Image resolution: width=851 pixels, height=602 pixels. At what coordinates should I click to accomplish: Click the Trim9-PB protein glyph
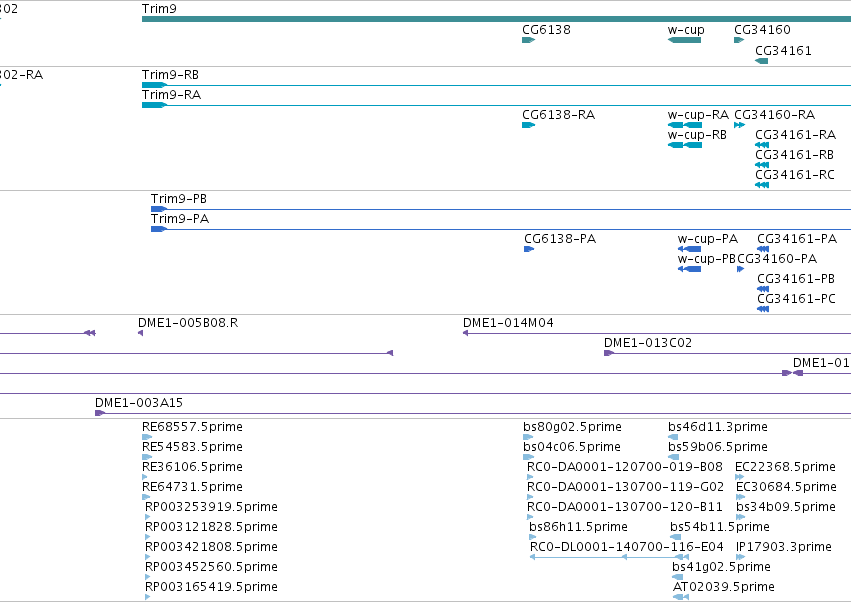pyautogui.click(x=159, y=209)
